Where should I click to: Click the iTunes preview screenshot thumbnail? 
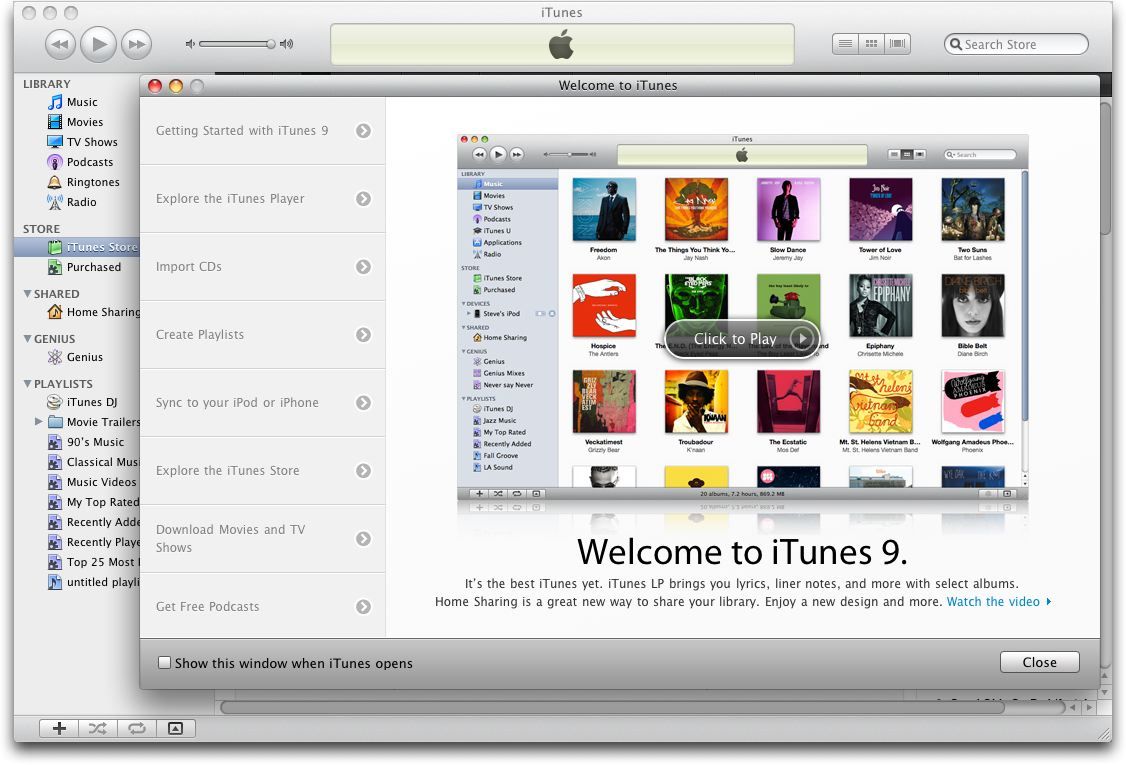pyautogui.click(x=743, y=317)
